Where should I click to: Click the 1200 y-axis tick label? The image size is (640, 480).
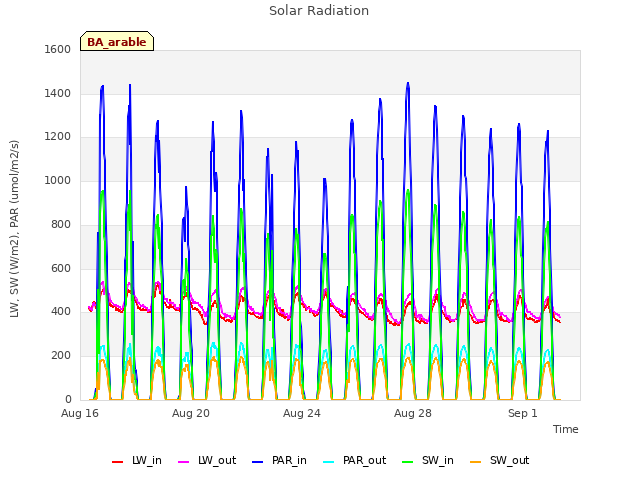coord(58,137)
